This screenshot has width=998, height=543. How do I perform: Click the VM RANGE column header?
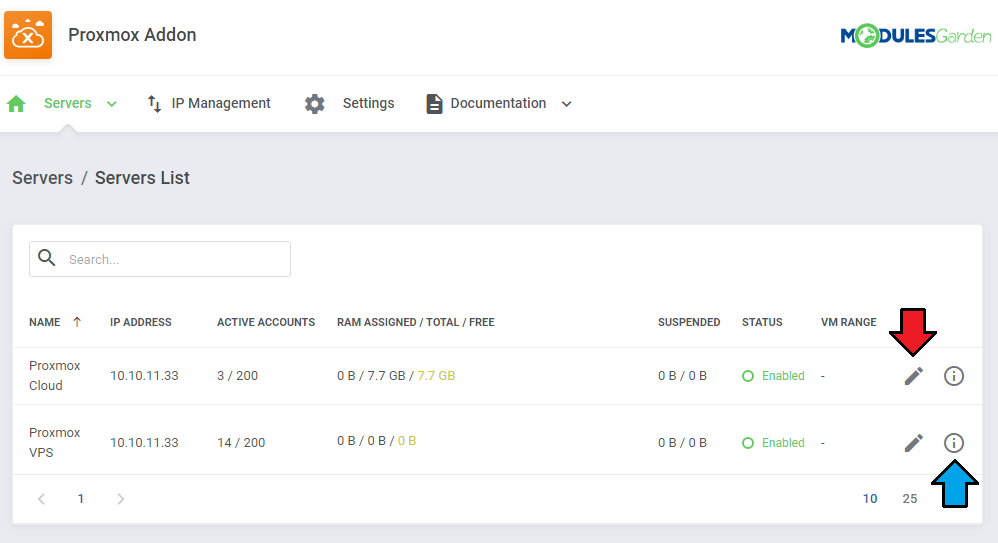click(848, 322)
